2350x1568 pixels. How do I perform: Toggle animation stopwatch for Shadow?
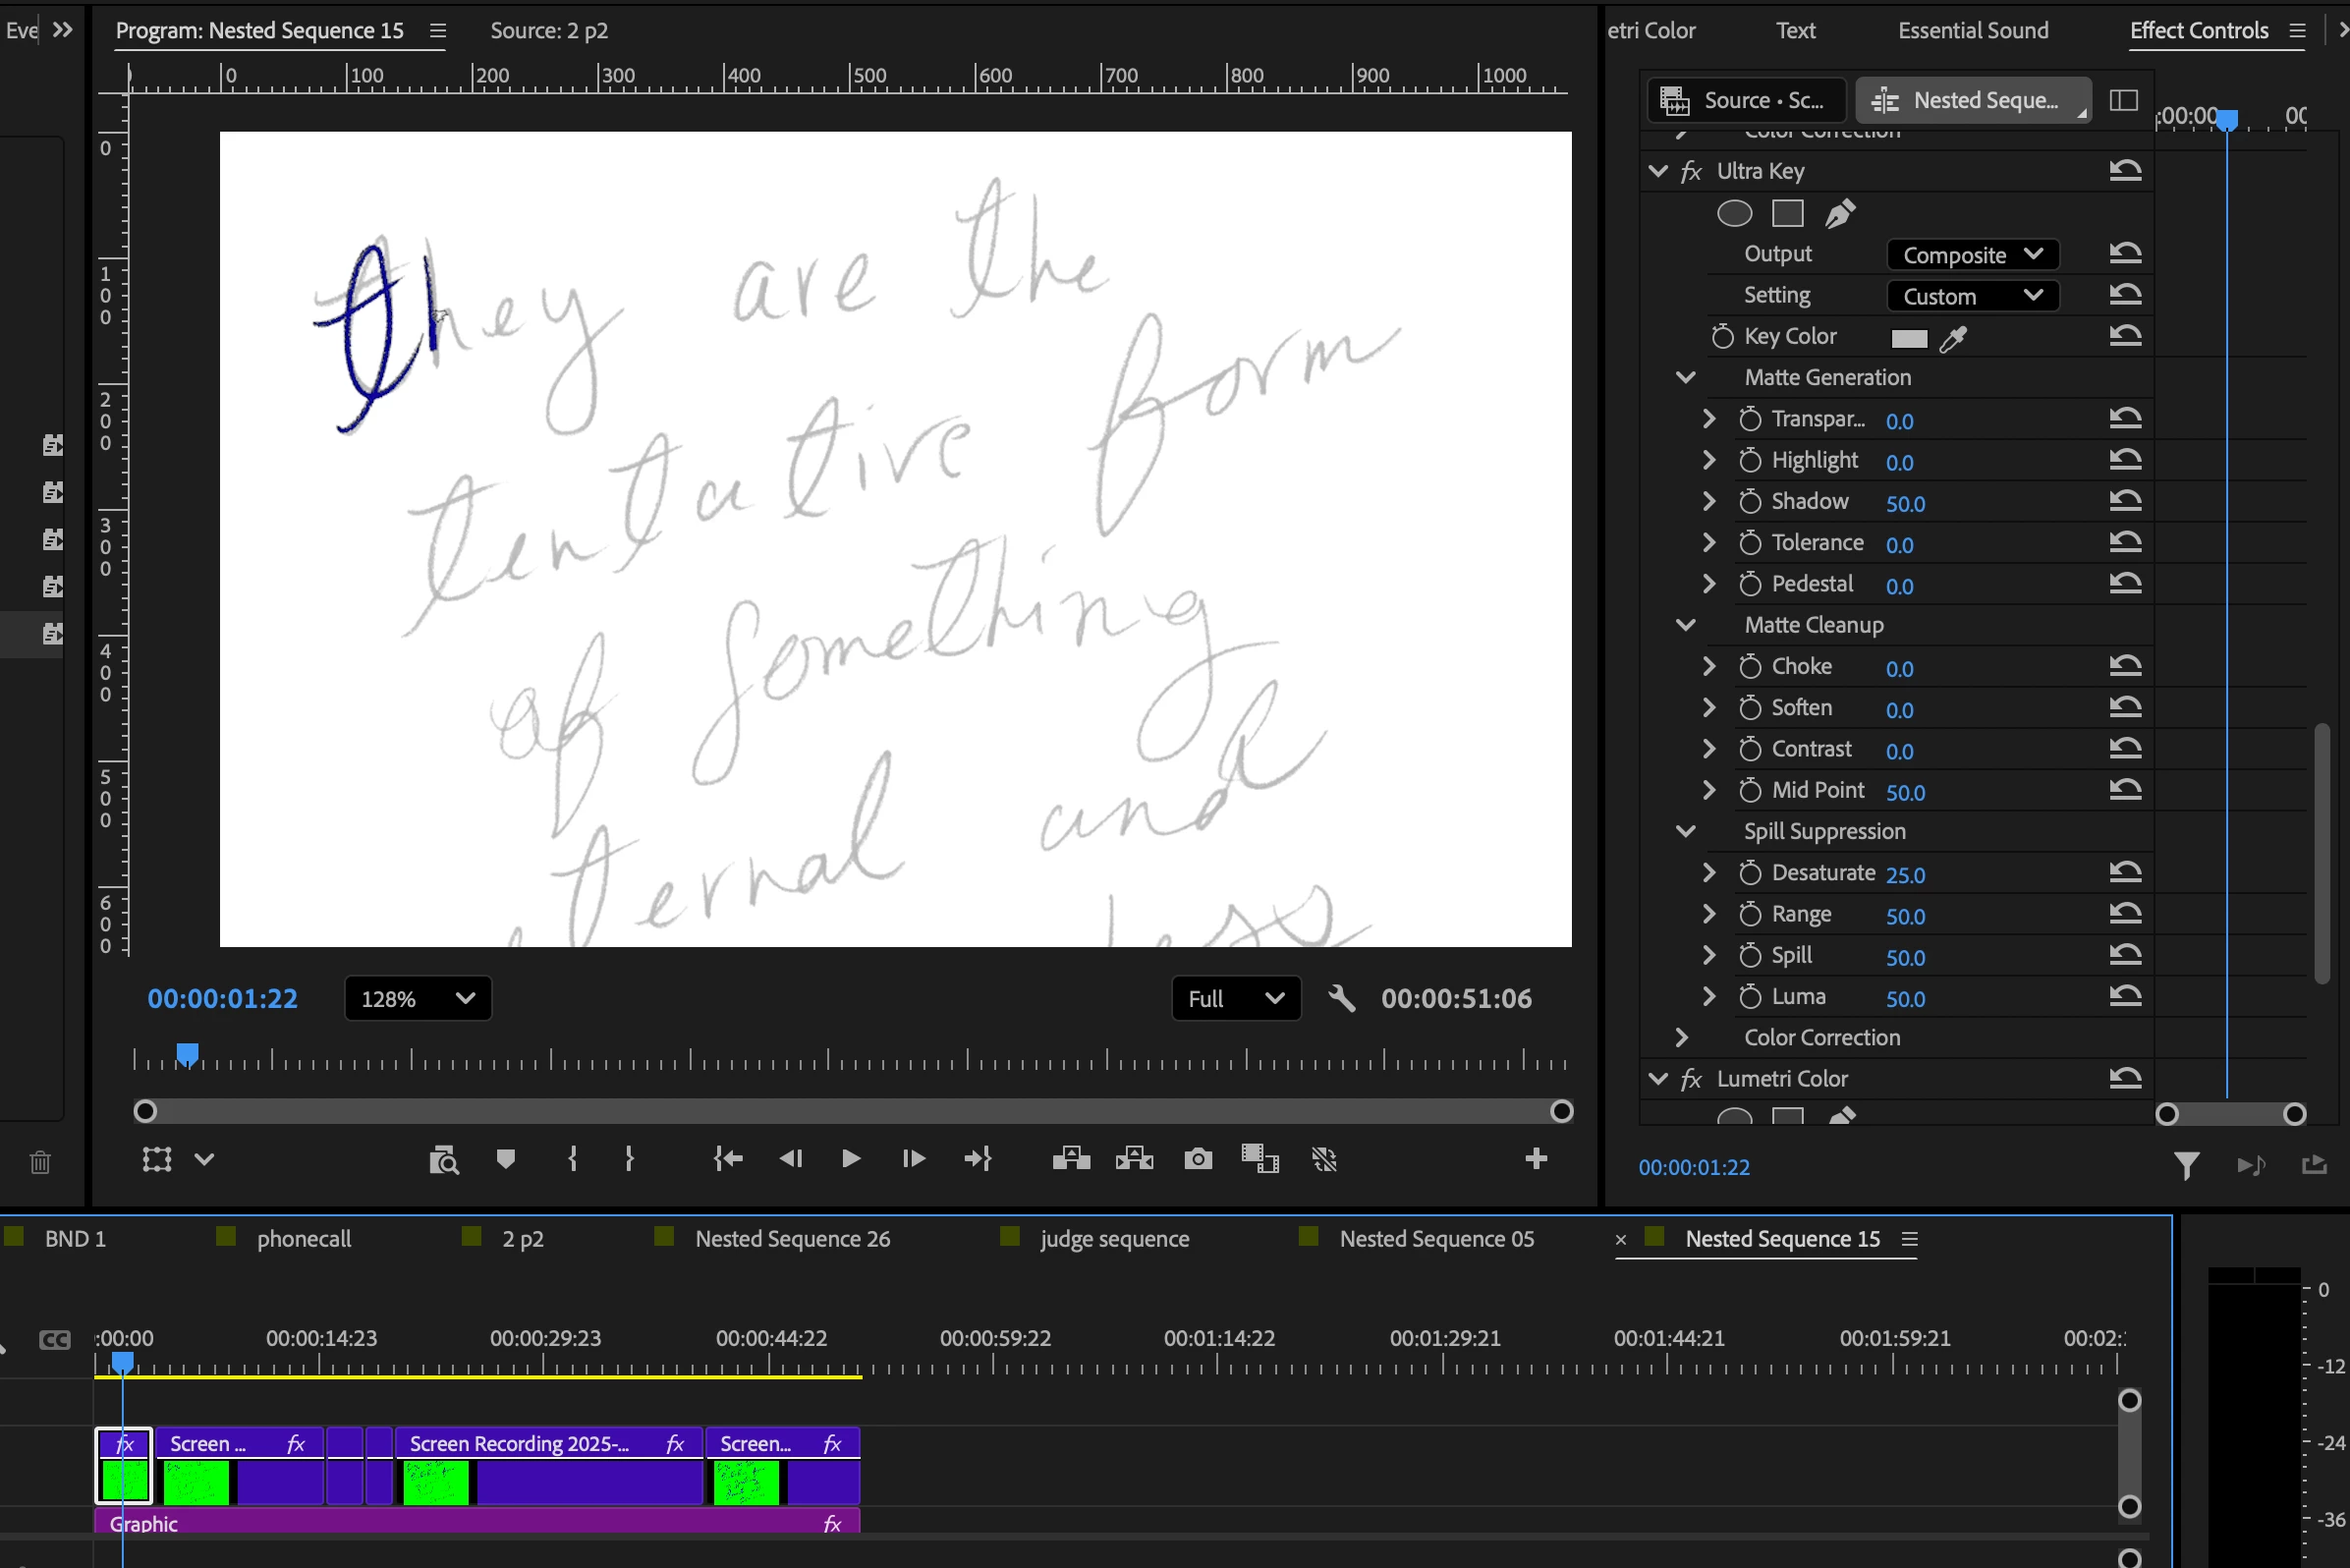[1749, 502]
